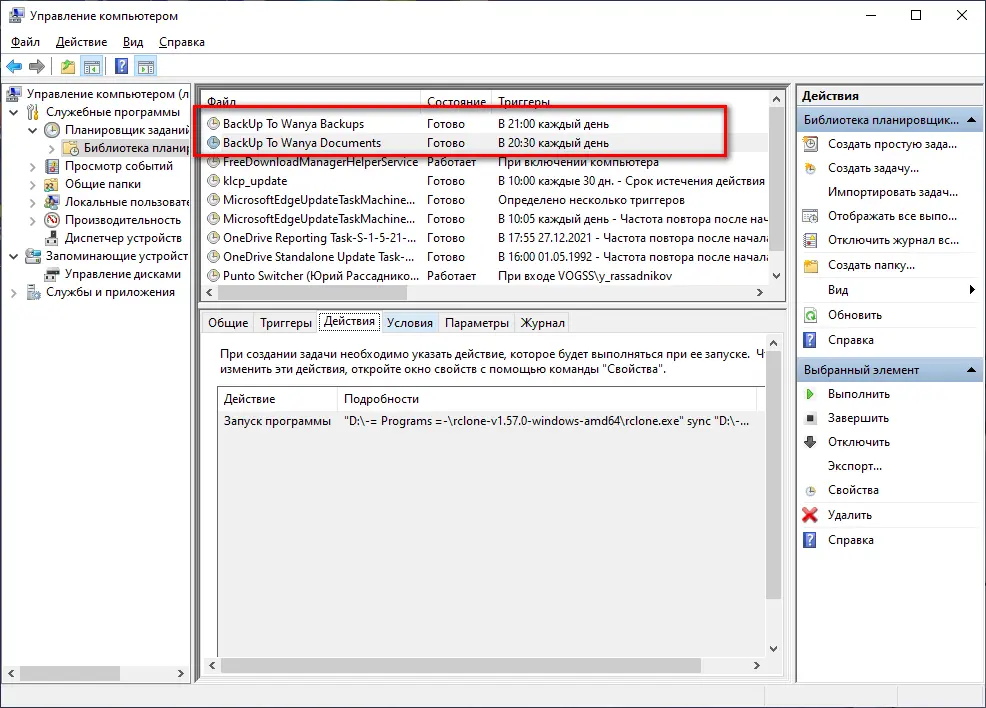Click the Back arrow in the toolbar

14,67
